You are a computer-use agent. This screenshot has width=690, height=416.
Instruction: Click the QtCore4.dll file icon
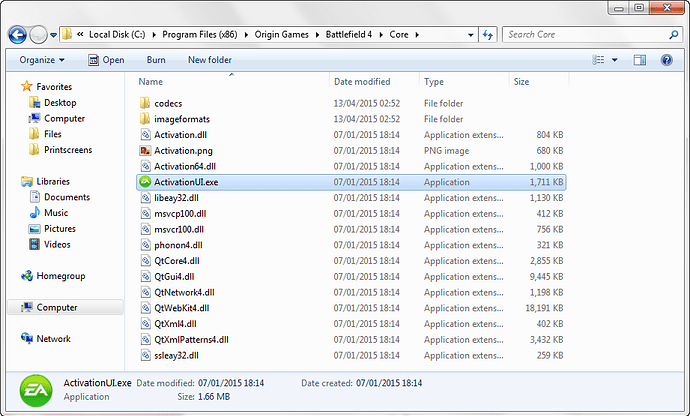(145, 261)
